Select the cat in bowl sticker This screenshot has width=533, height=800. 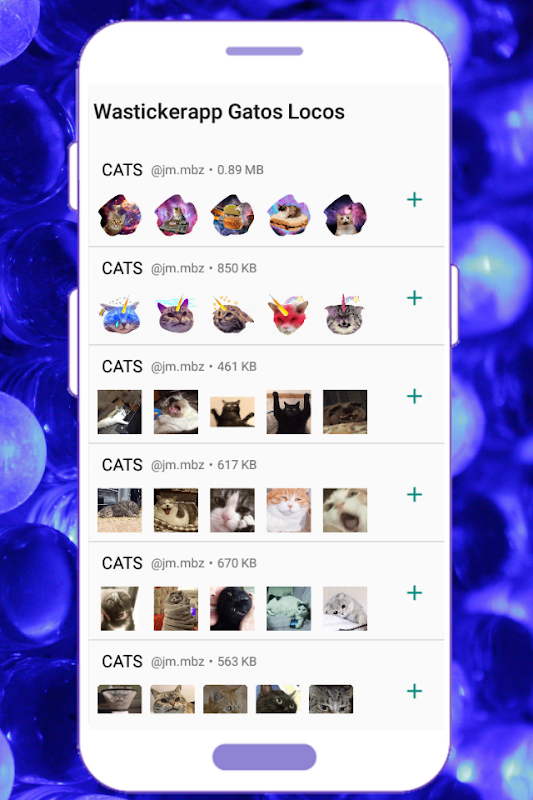tap(119, 699)
